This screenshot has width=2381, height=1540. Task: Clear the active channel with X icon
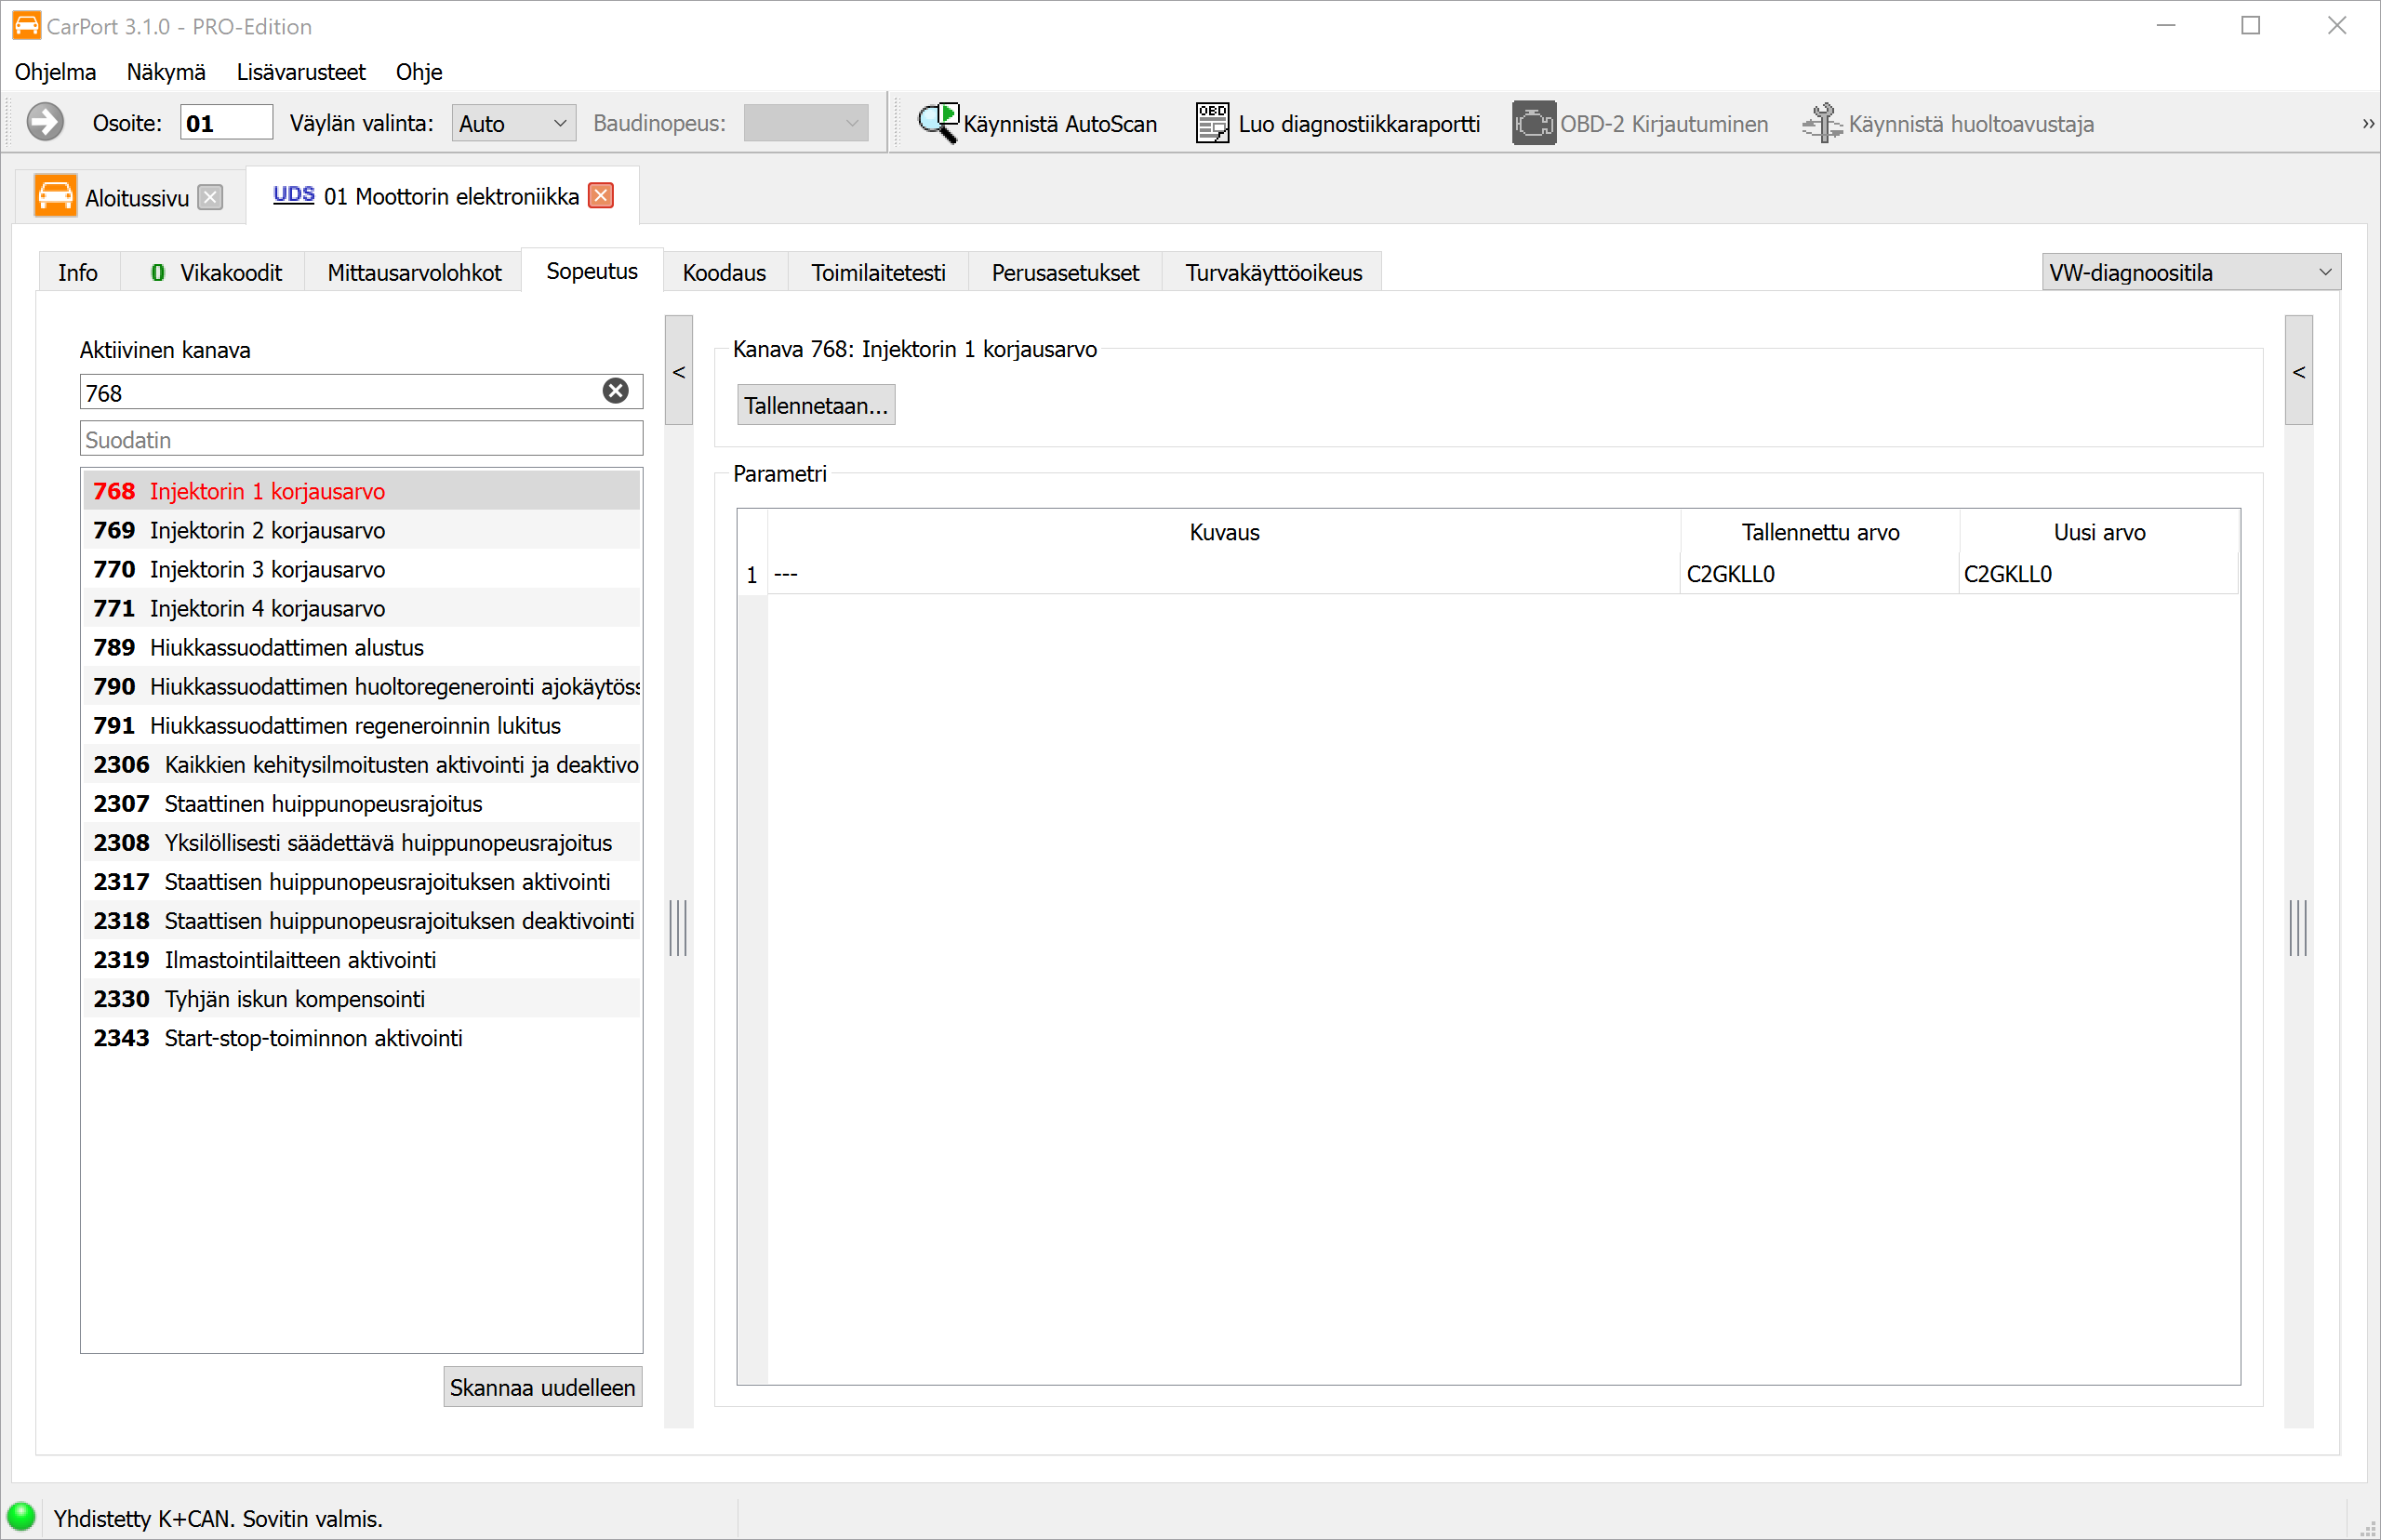(x=615, y=391)
